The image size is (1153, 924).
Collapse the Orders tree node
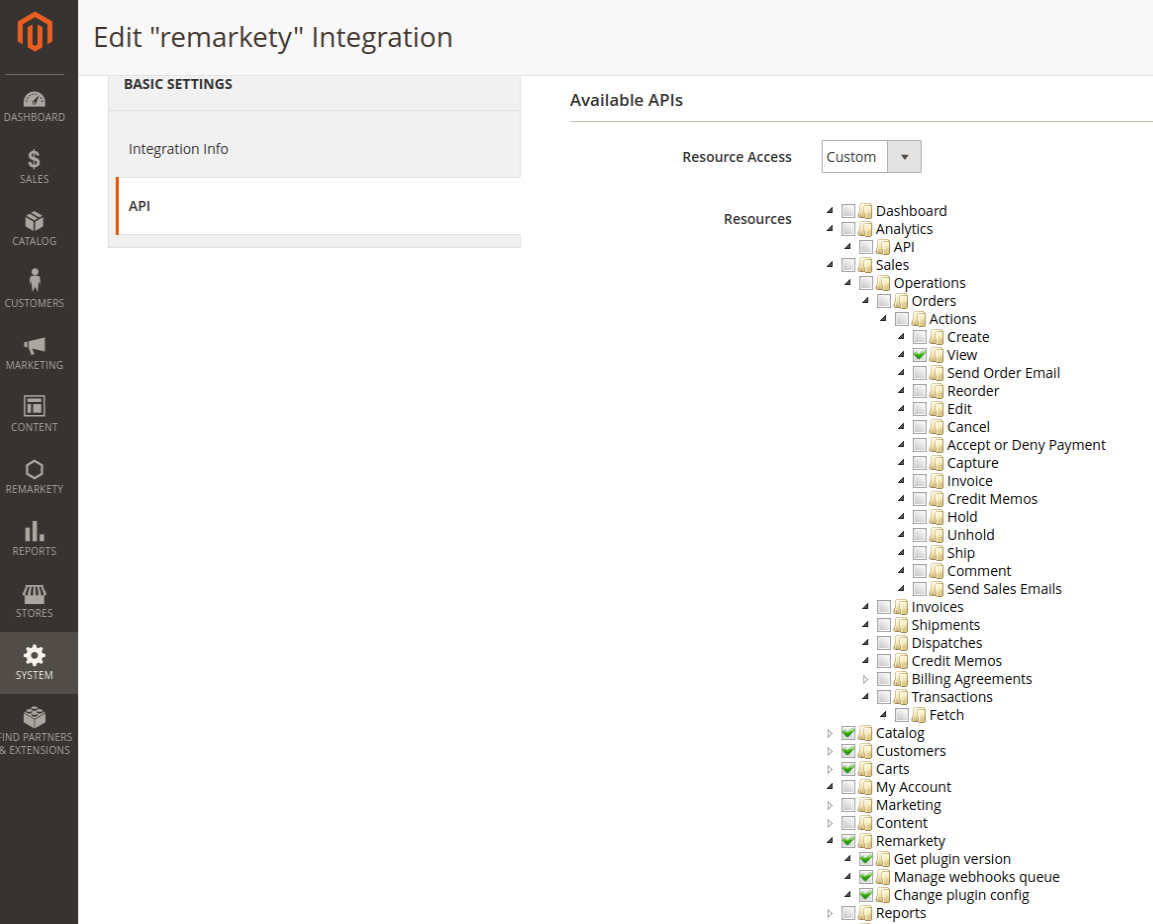click(865, 301)
